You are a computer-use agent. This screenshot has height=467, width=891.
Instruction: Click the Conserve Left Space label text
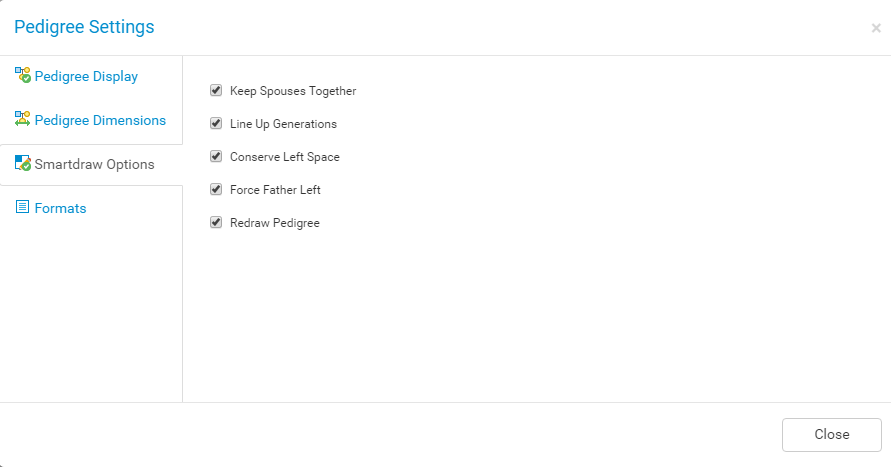[x=285, y=157]
